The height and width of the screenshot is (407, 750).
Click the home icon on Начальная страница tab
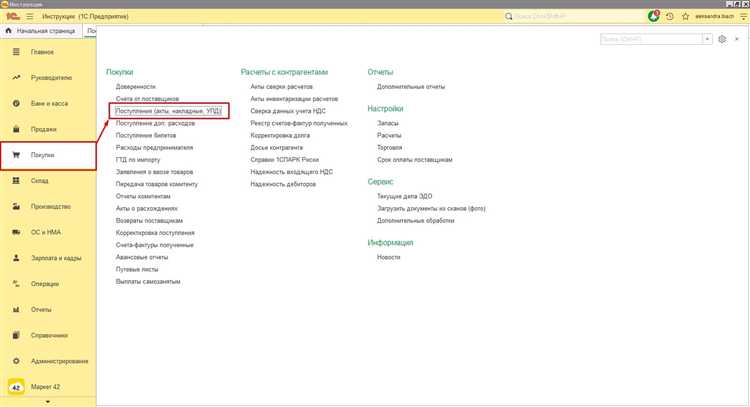click(8, 31)
